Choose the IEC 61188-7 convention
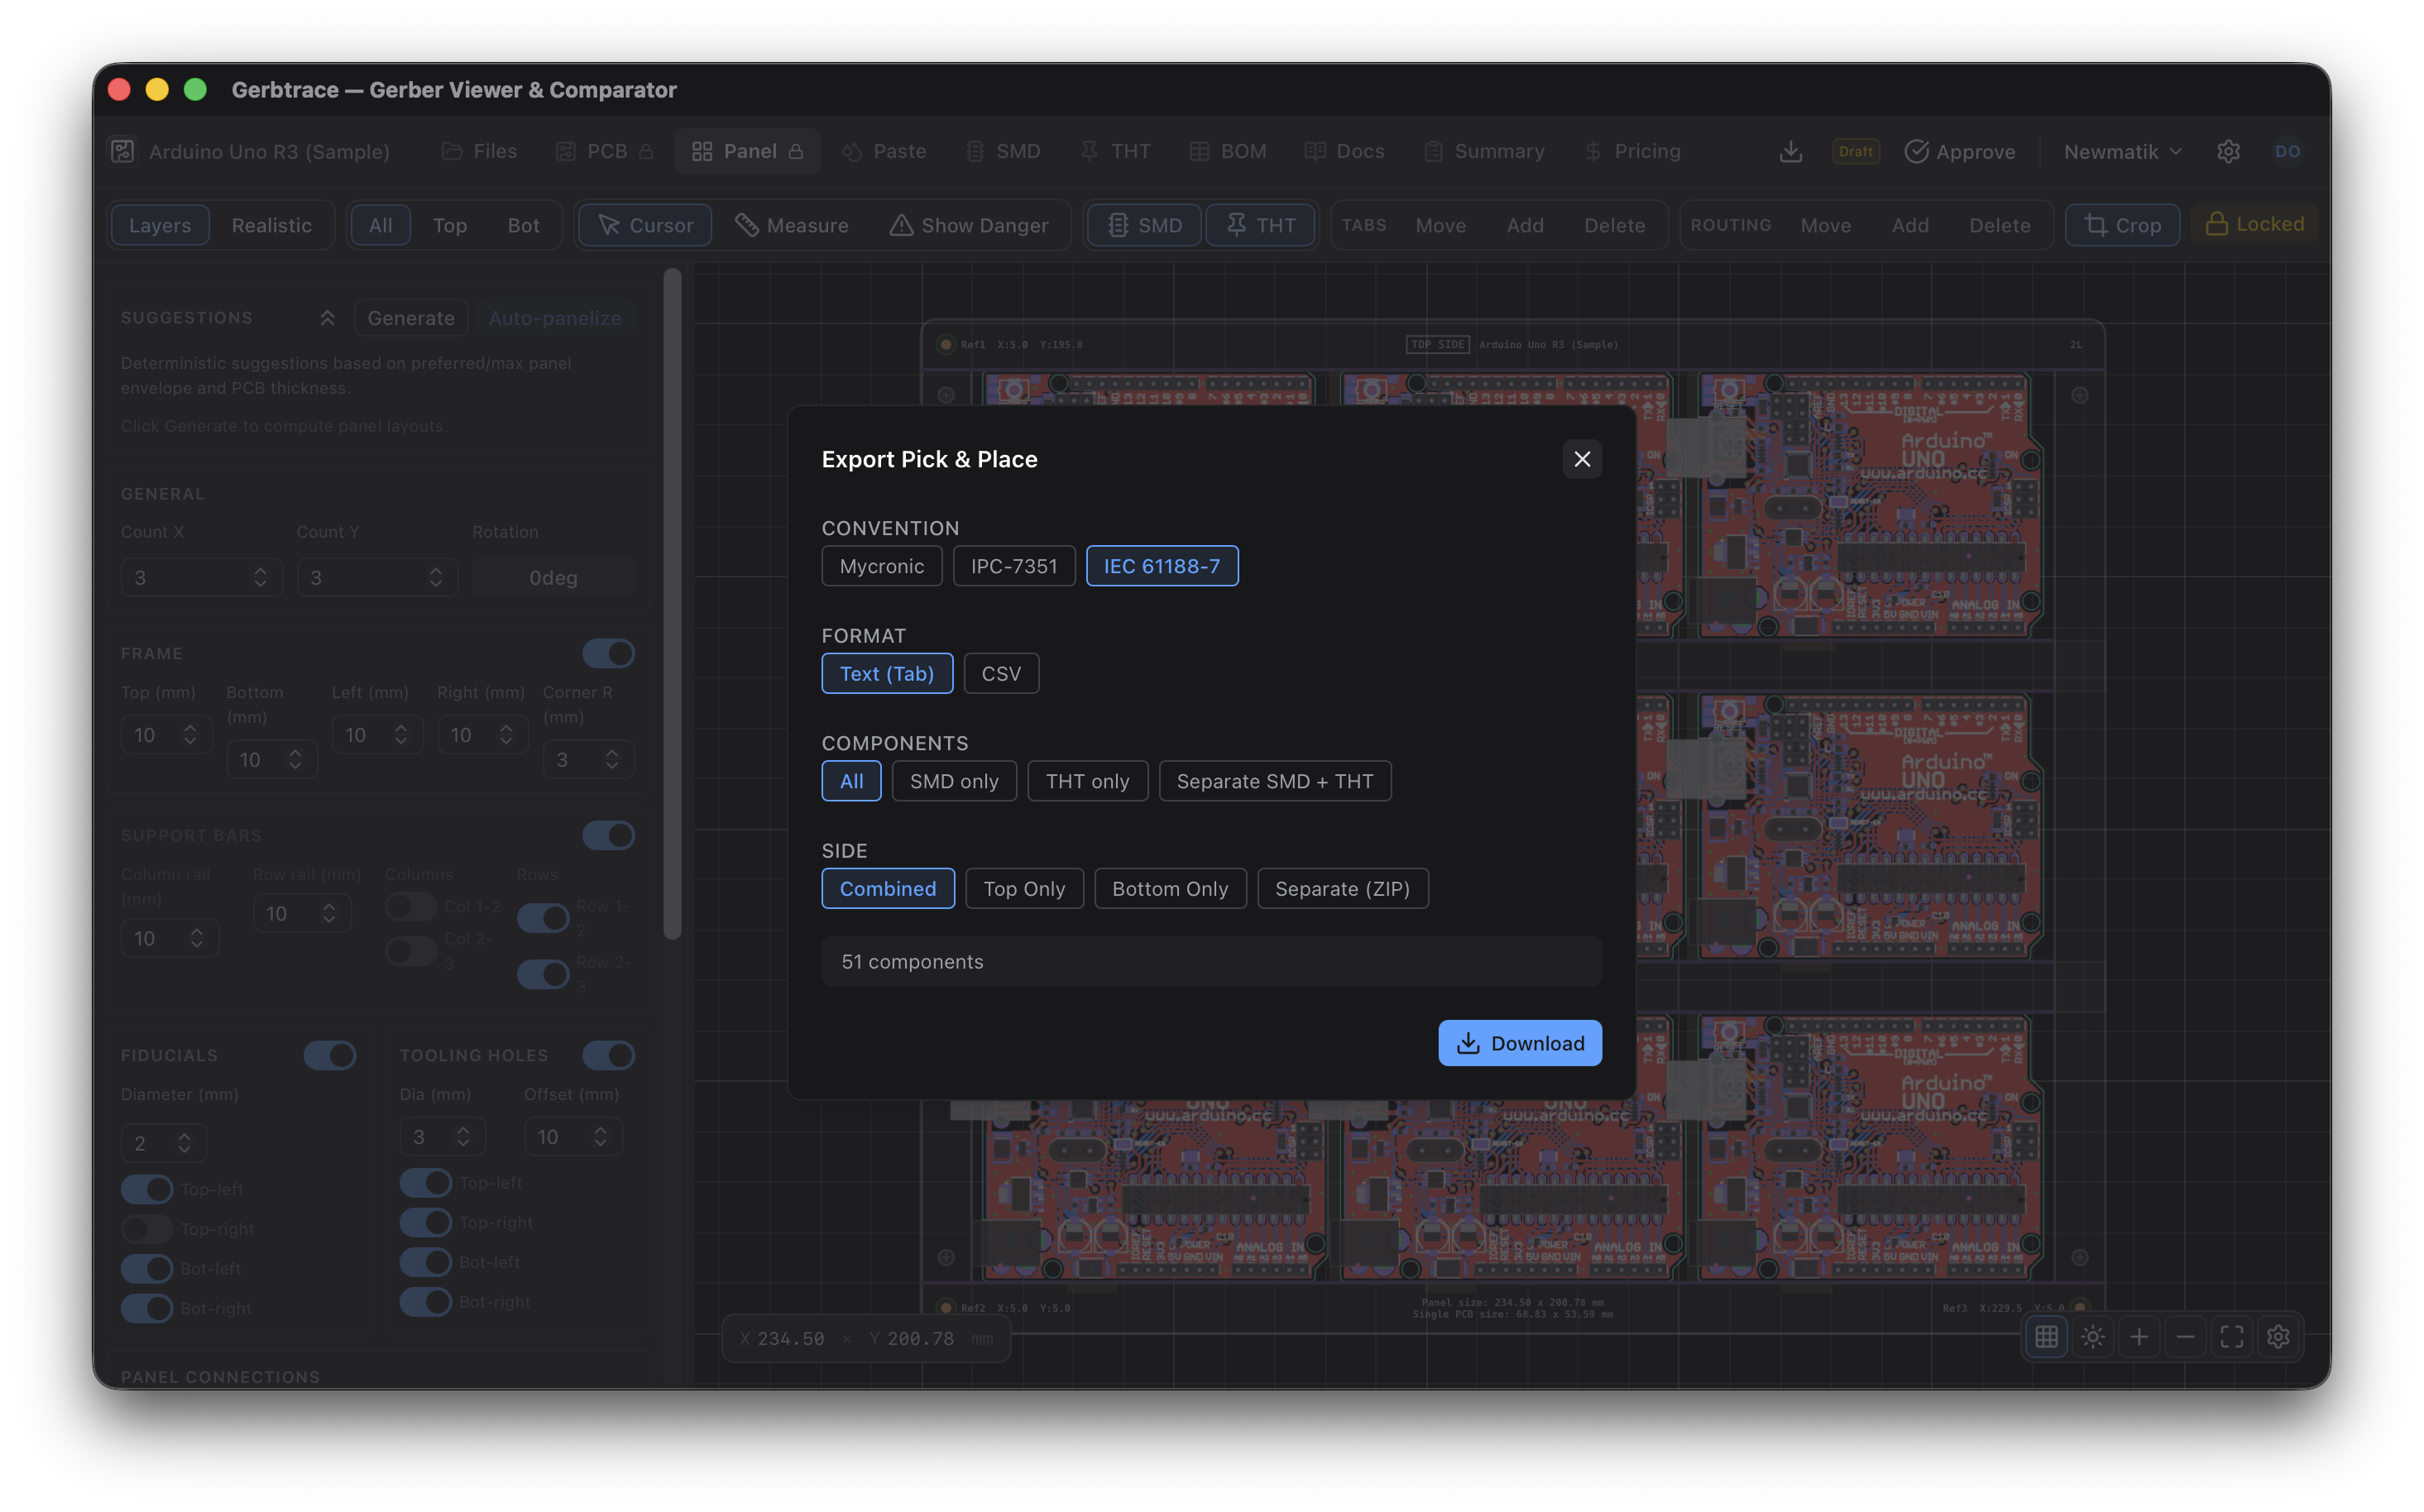The image size is (2424, 1512). point(1161,566)
